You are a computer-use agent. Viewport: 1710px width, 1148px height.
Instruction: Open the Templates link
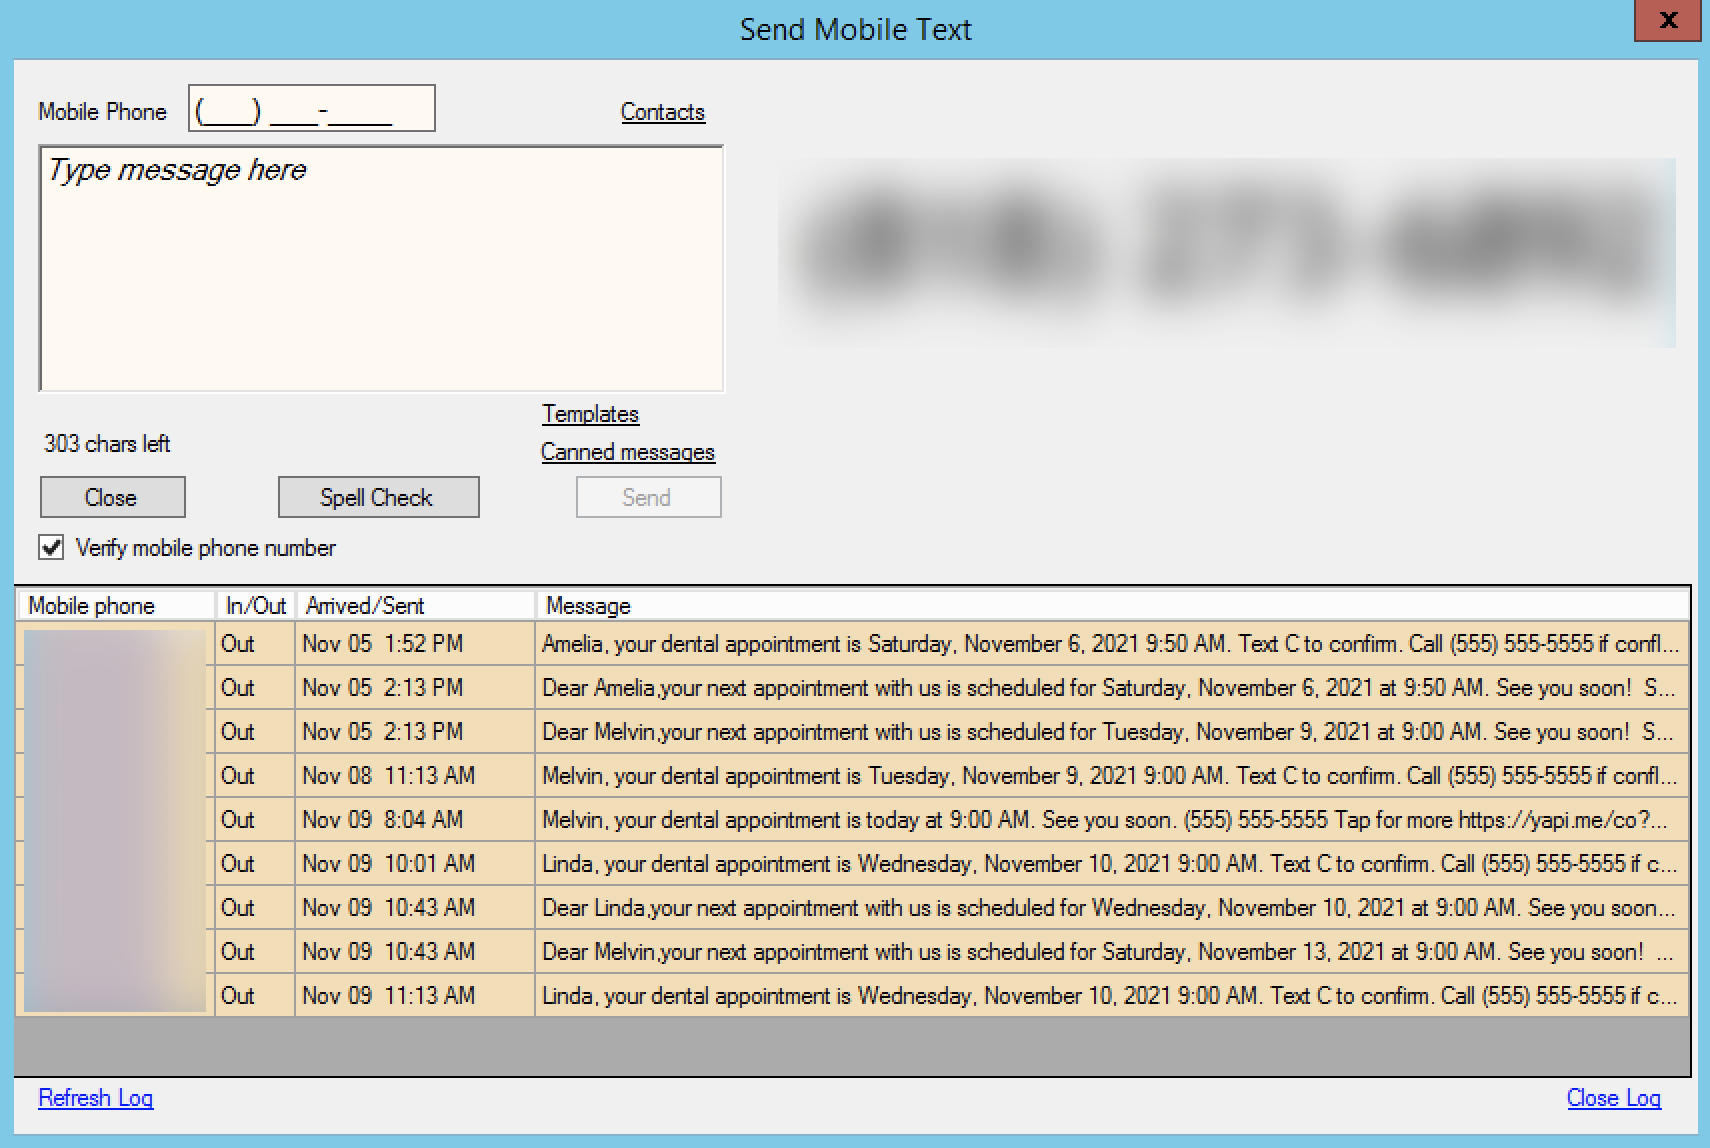(x=590, y=414)
